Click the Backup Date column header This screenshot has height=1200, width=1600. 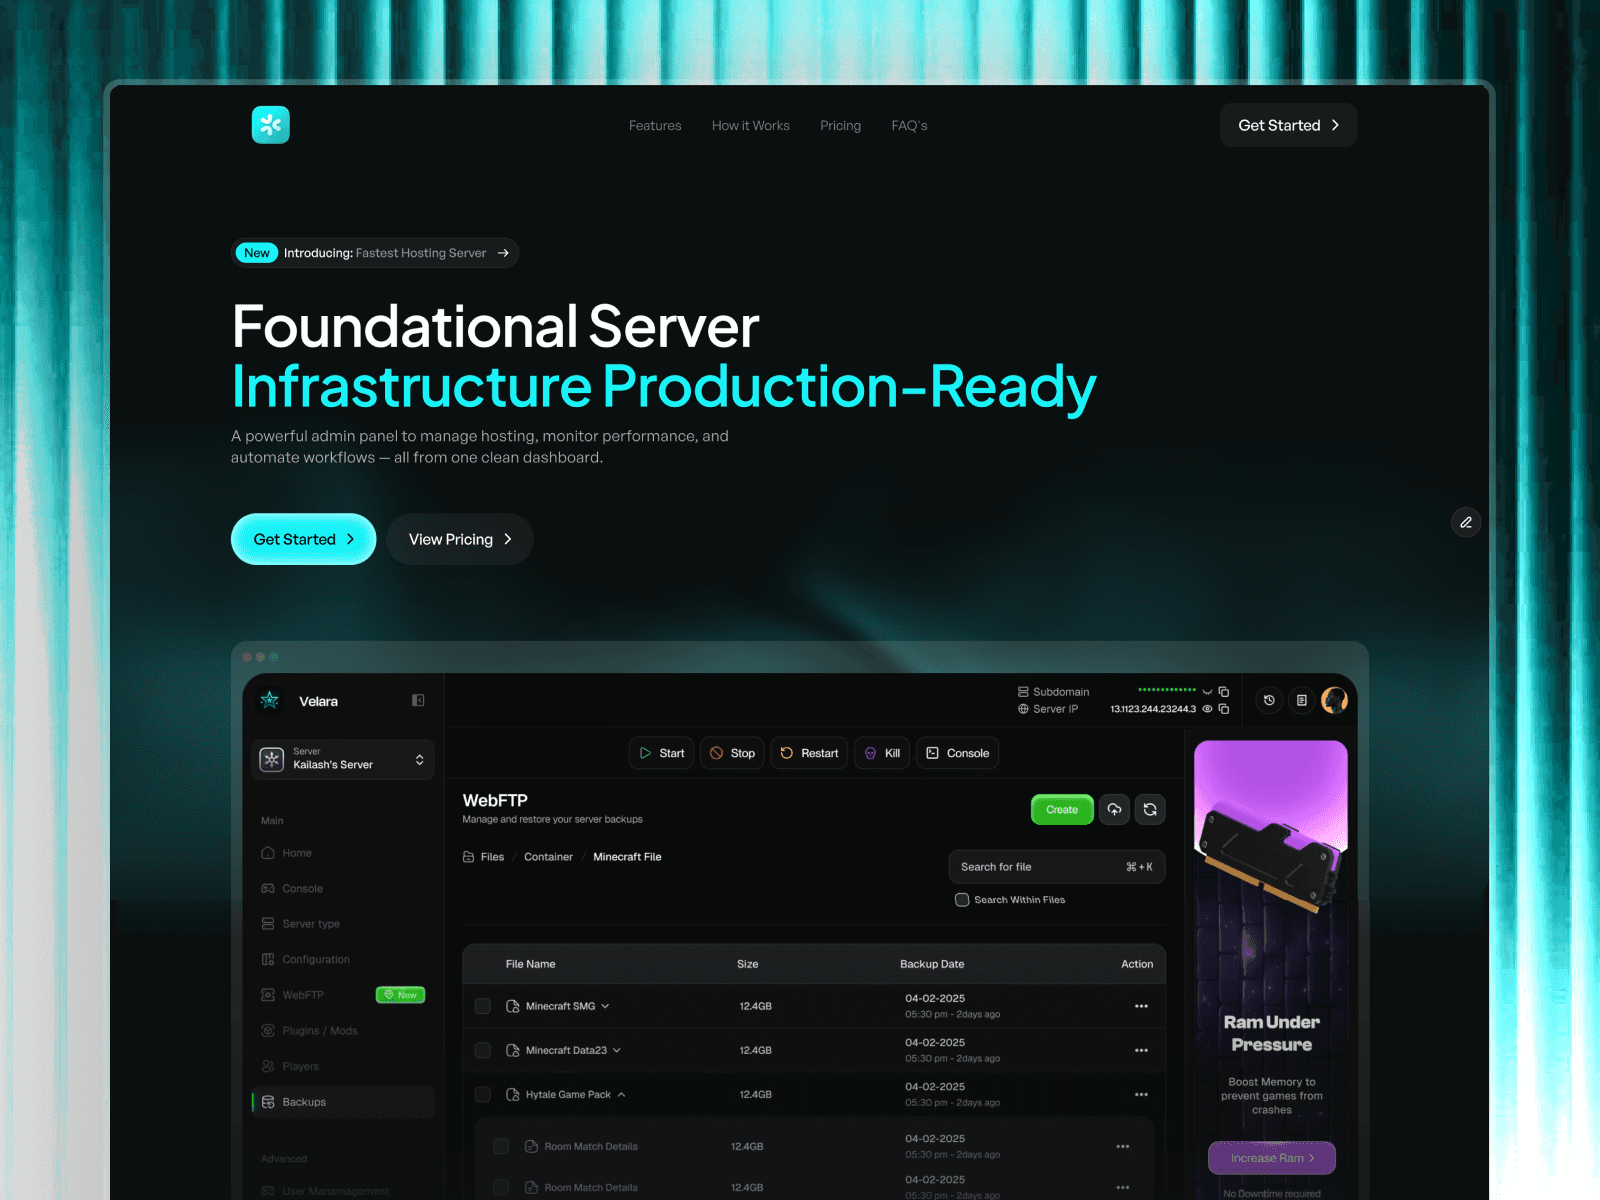[x=932, y=964]
